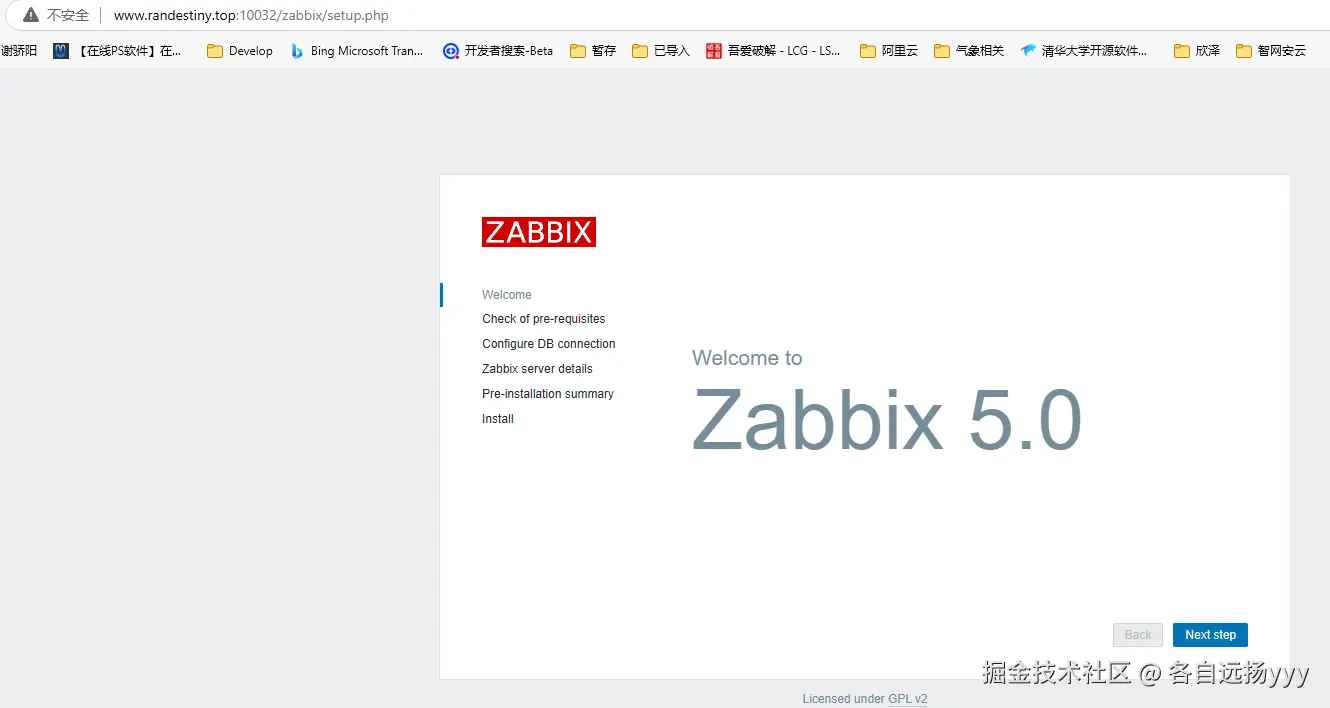Select the Welcome setup step
Screen dimensions: 1330x708
(507, 295)
